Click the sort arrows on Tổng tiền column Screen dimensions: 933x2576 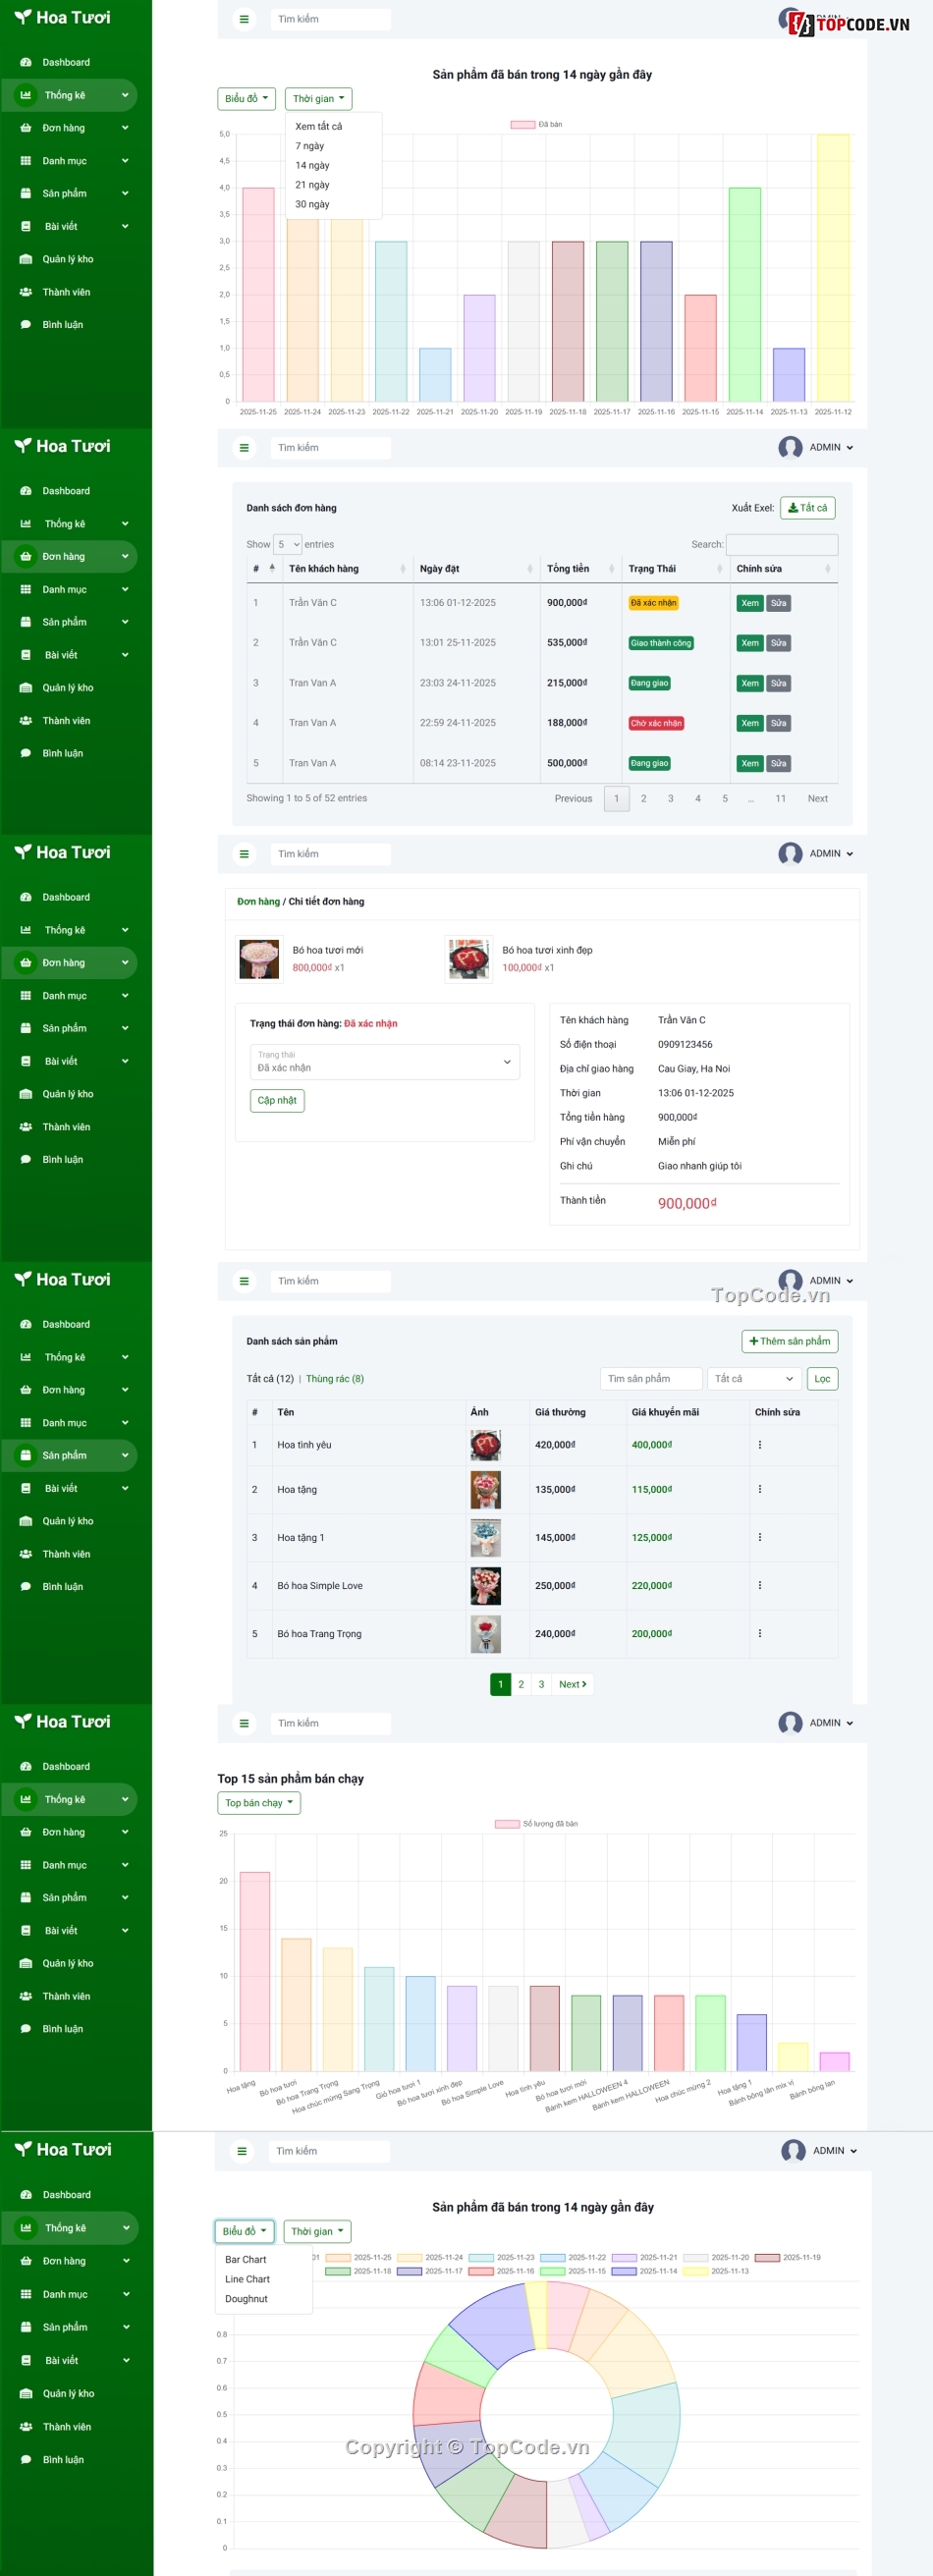[x=611, y=569]
